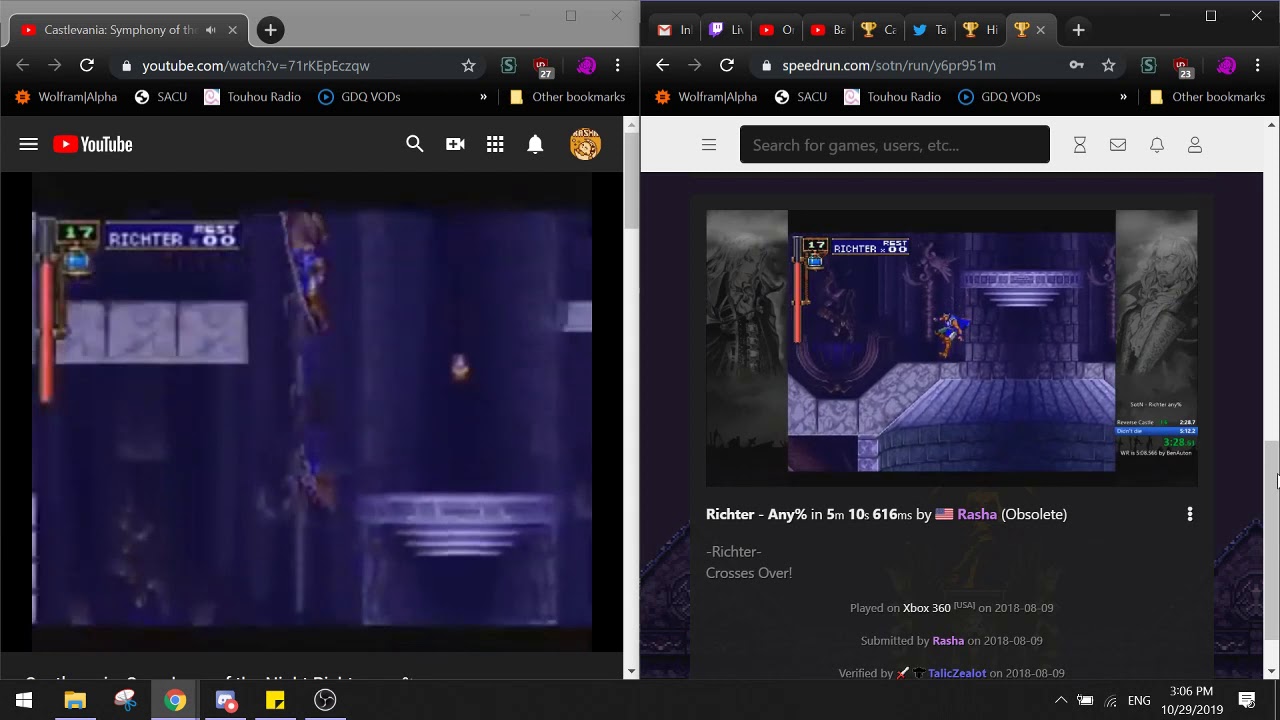Image resolution: width=1280 pixels, height=720 pixels.
Task: Switch to the second YouTube tab starting 'Ba'
Action: pos(828,30)
